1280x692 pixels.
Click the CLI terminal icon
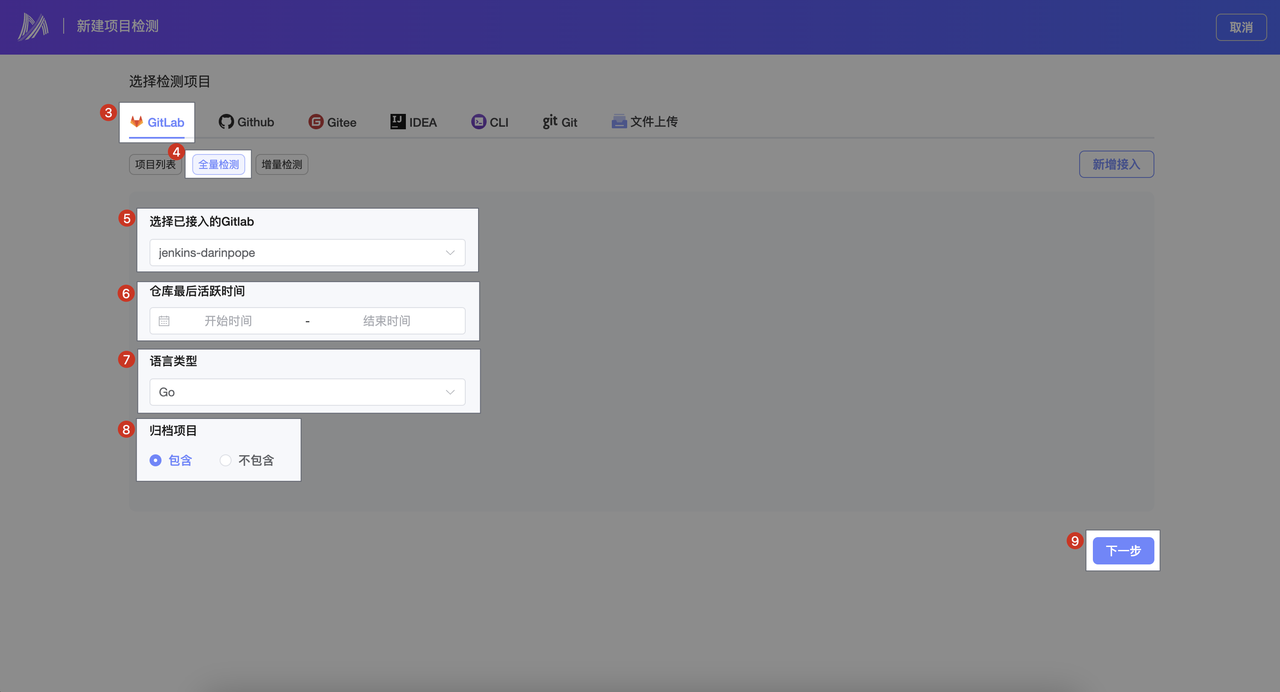(x=479, y=122)
